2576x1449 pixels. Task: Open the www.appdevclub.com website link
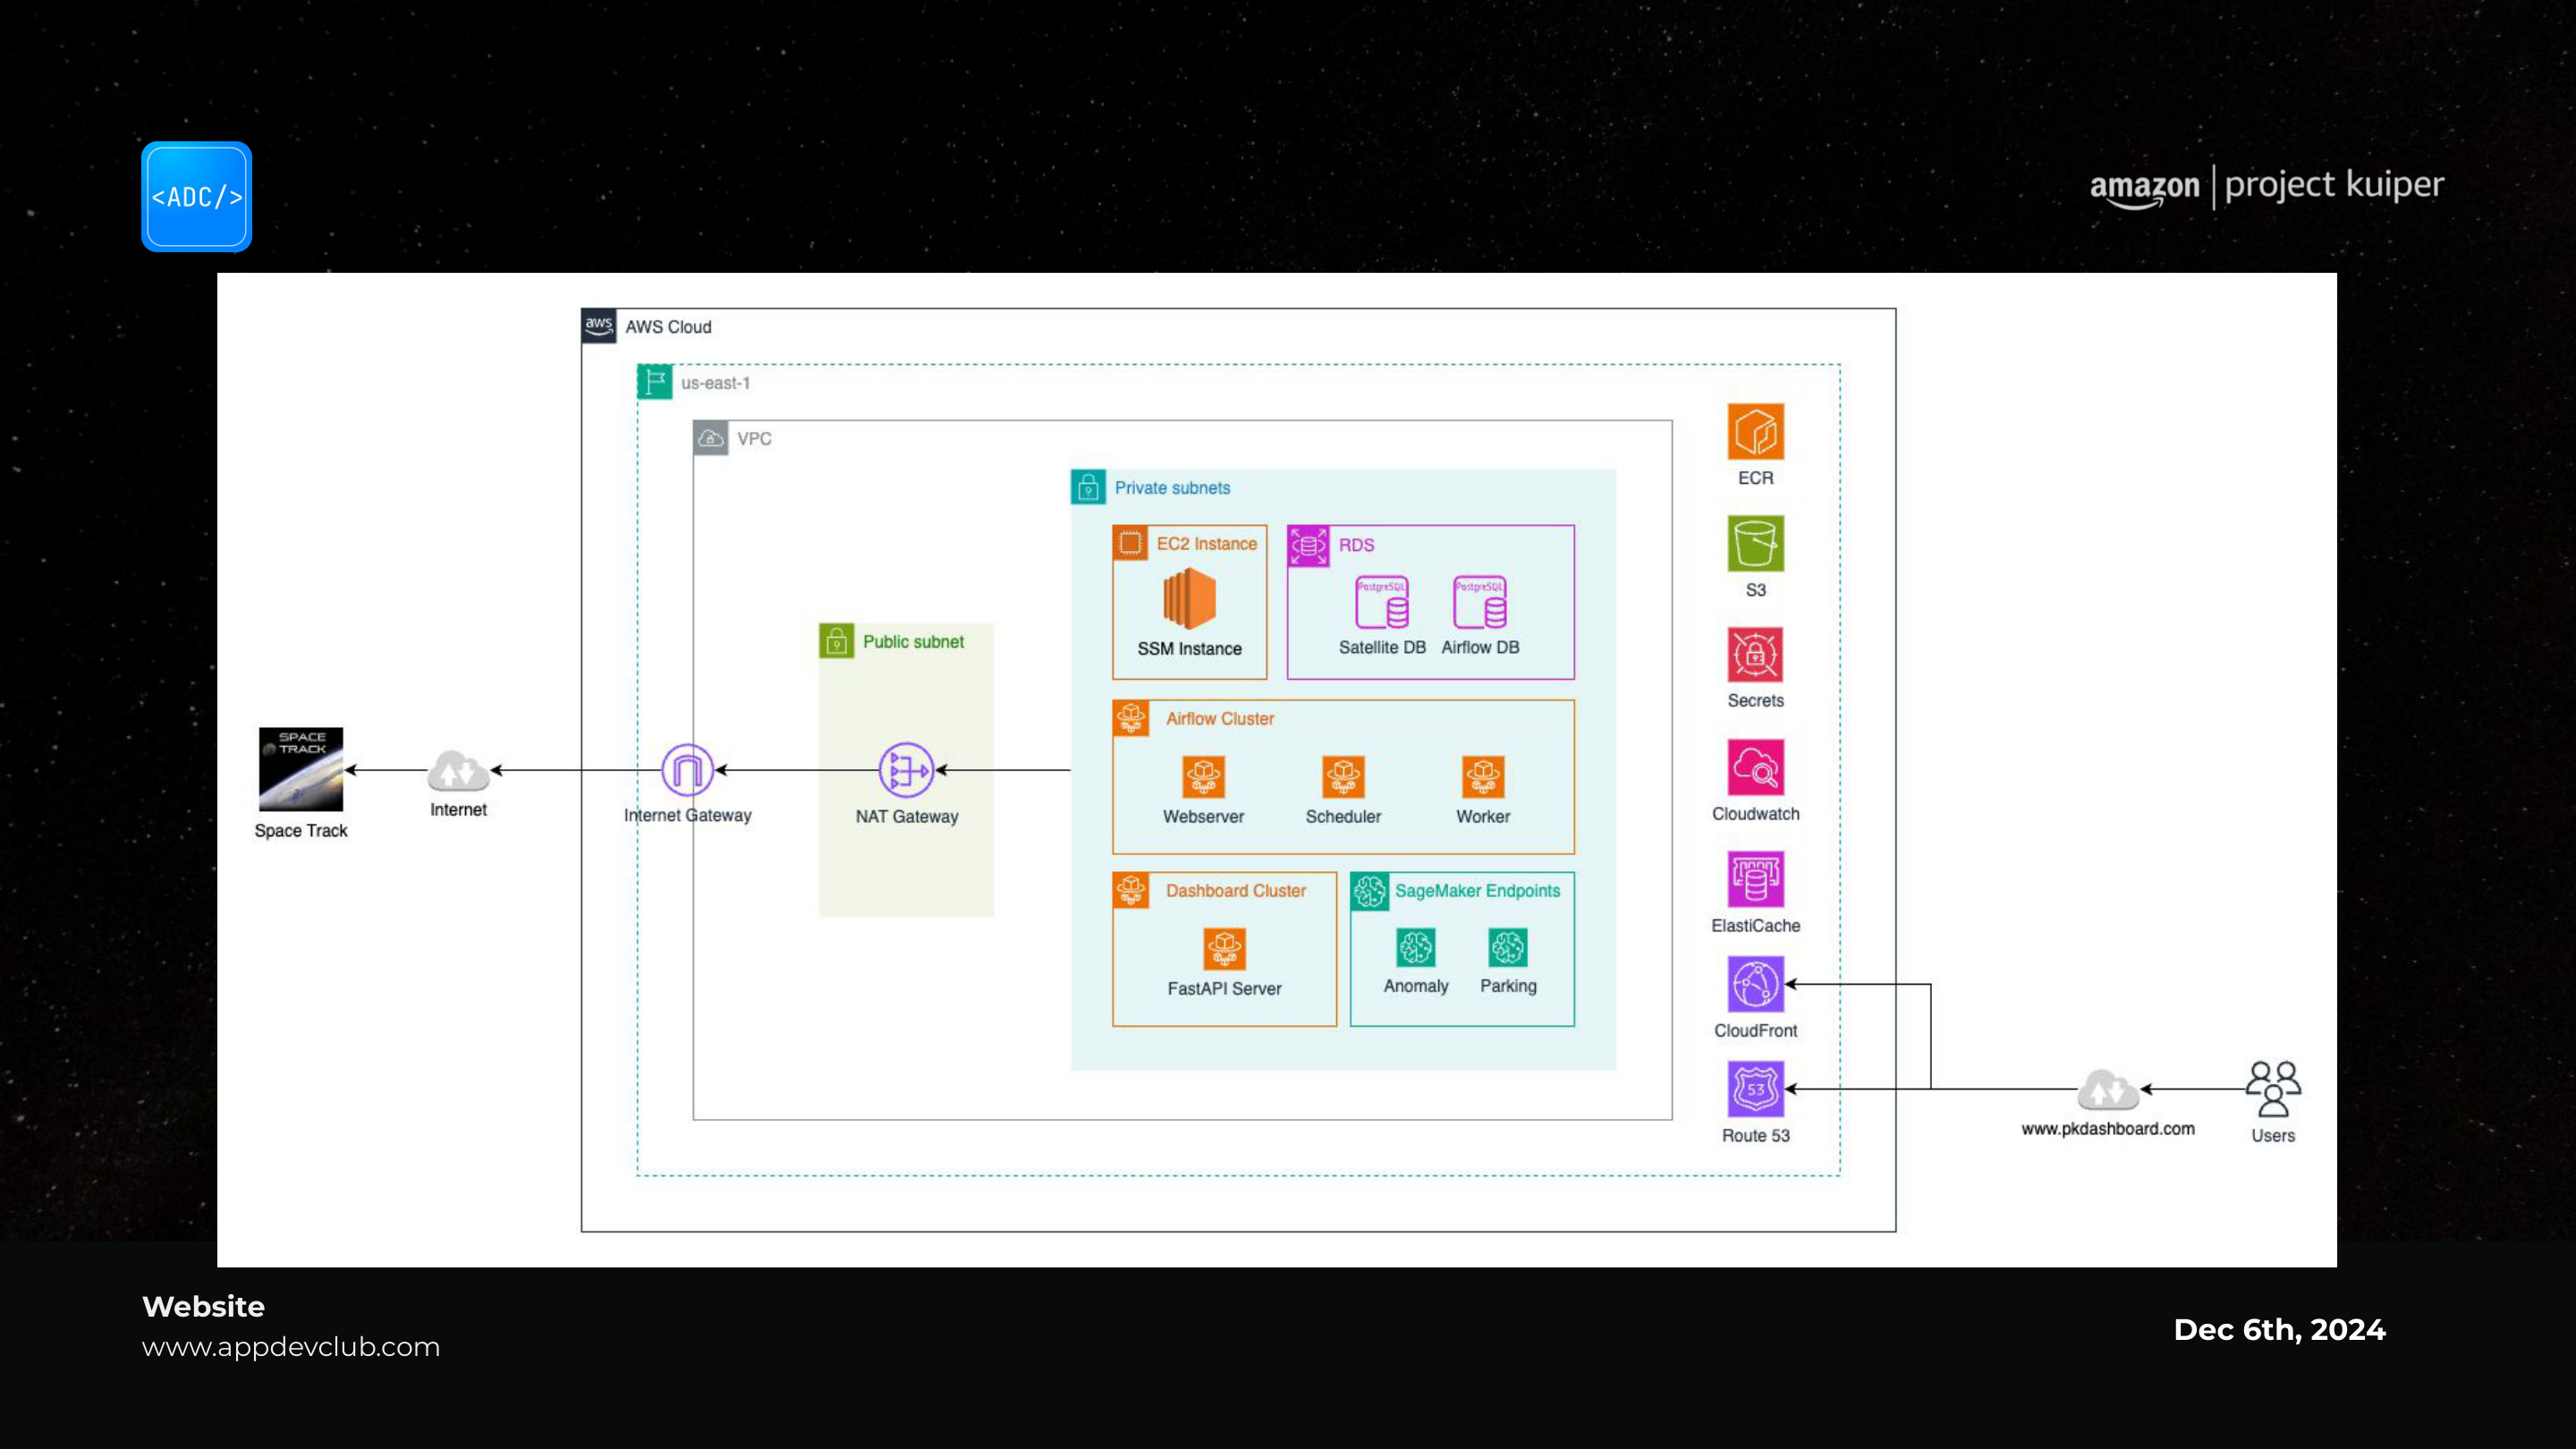click(291, 1347)
